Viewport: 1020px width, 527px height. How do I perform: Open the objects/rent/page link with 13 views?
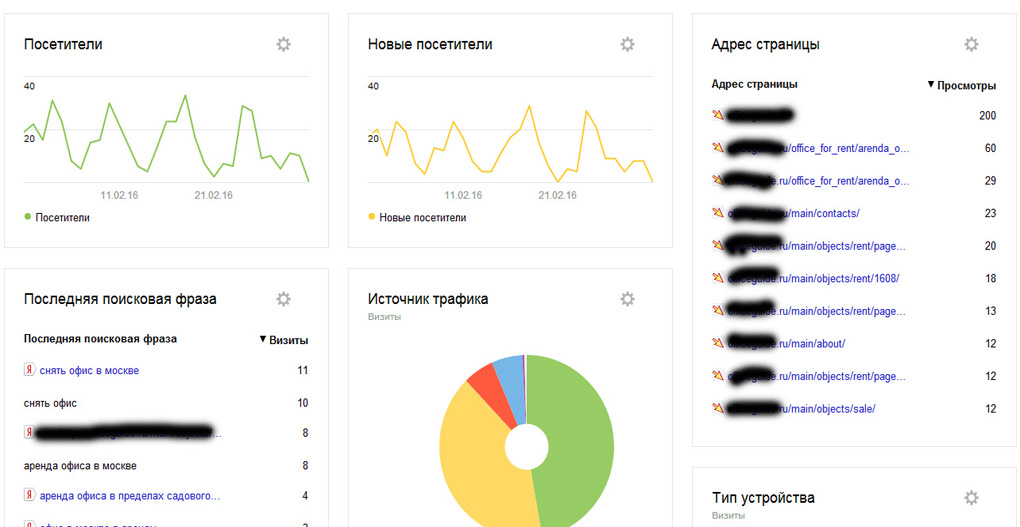(x=816, y=311)
